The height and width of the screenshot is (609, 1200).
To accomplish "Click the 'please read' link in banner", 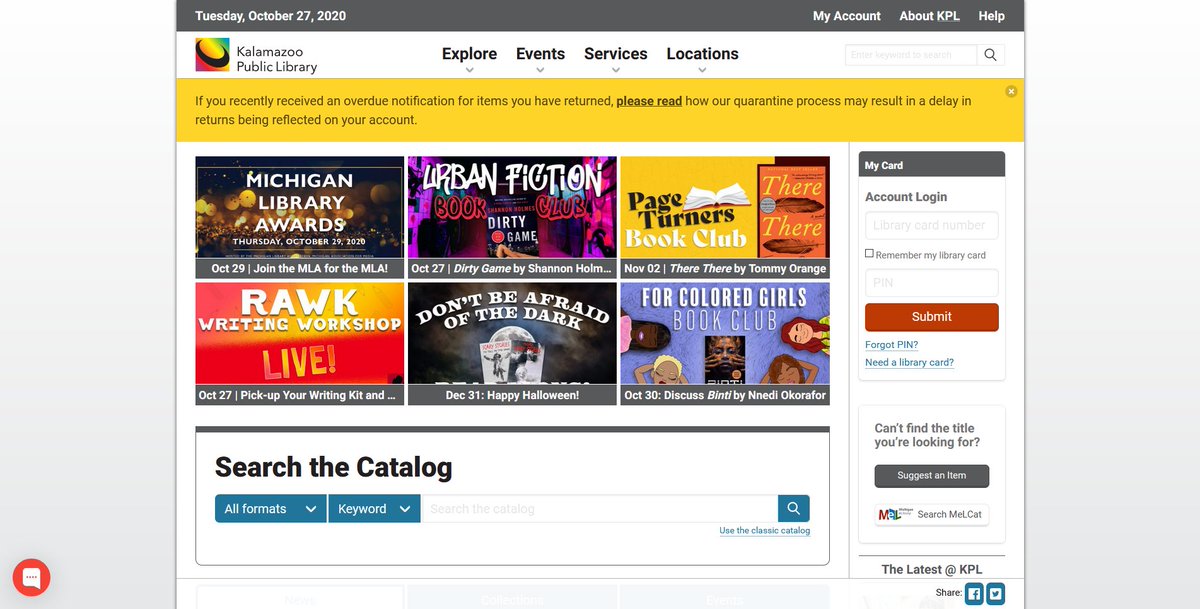I will [x=649, y=101].
